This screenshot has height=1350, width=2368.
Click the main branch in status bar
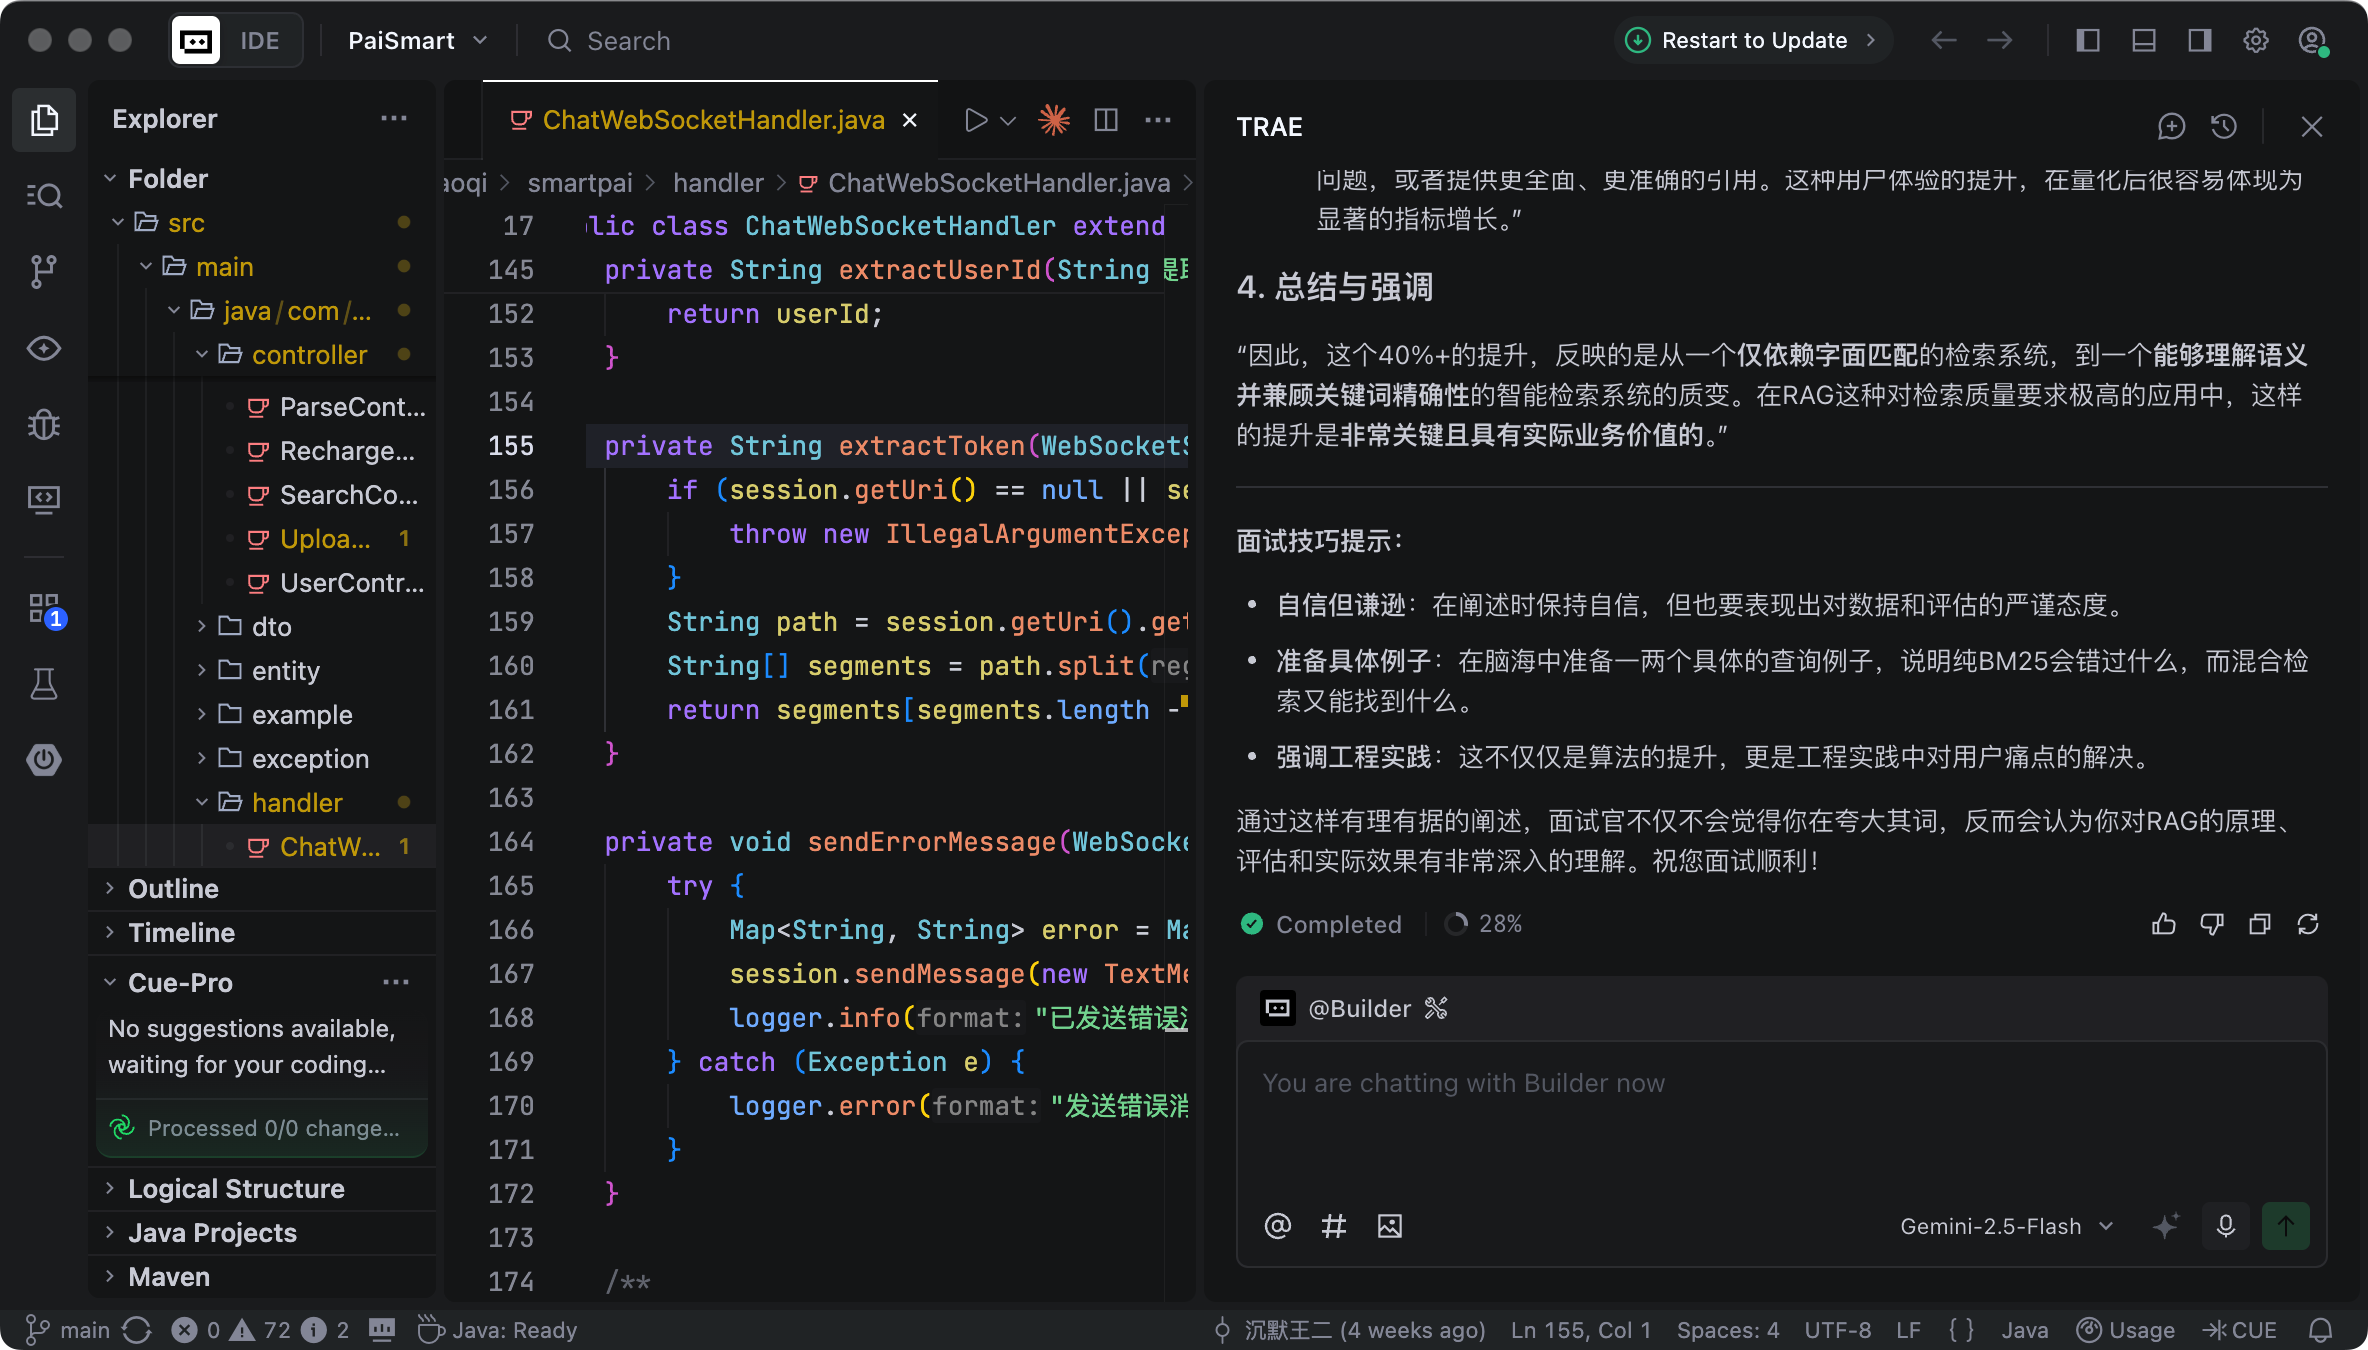point(68,1330)
